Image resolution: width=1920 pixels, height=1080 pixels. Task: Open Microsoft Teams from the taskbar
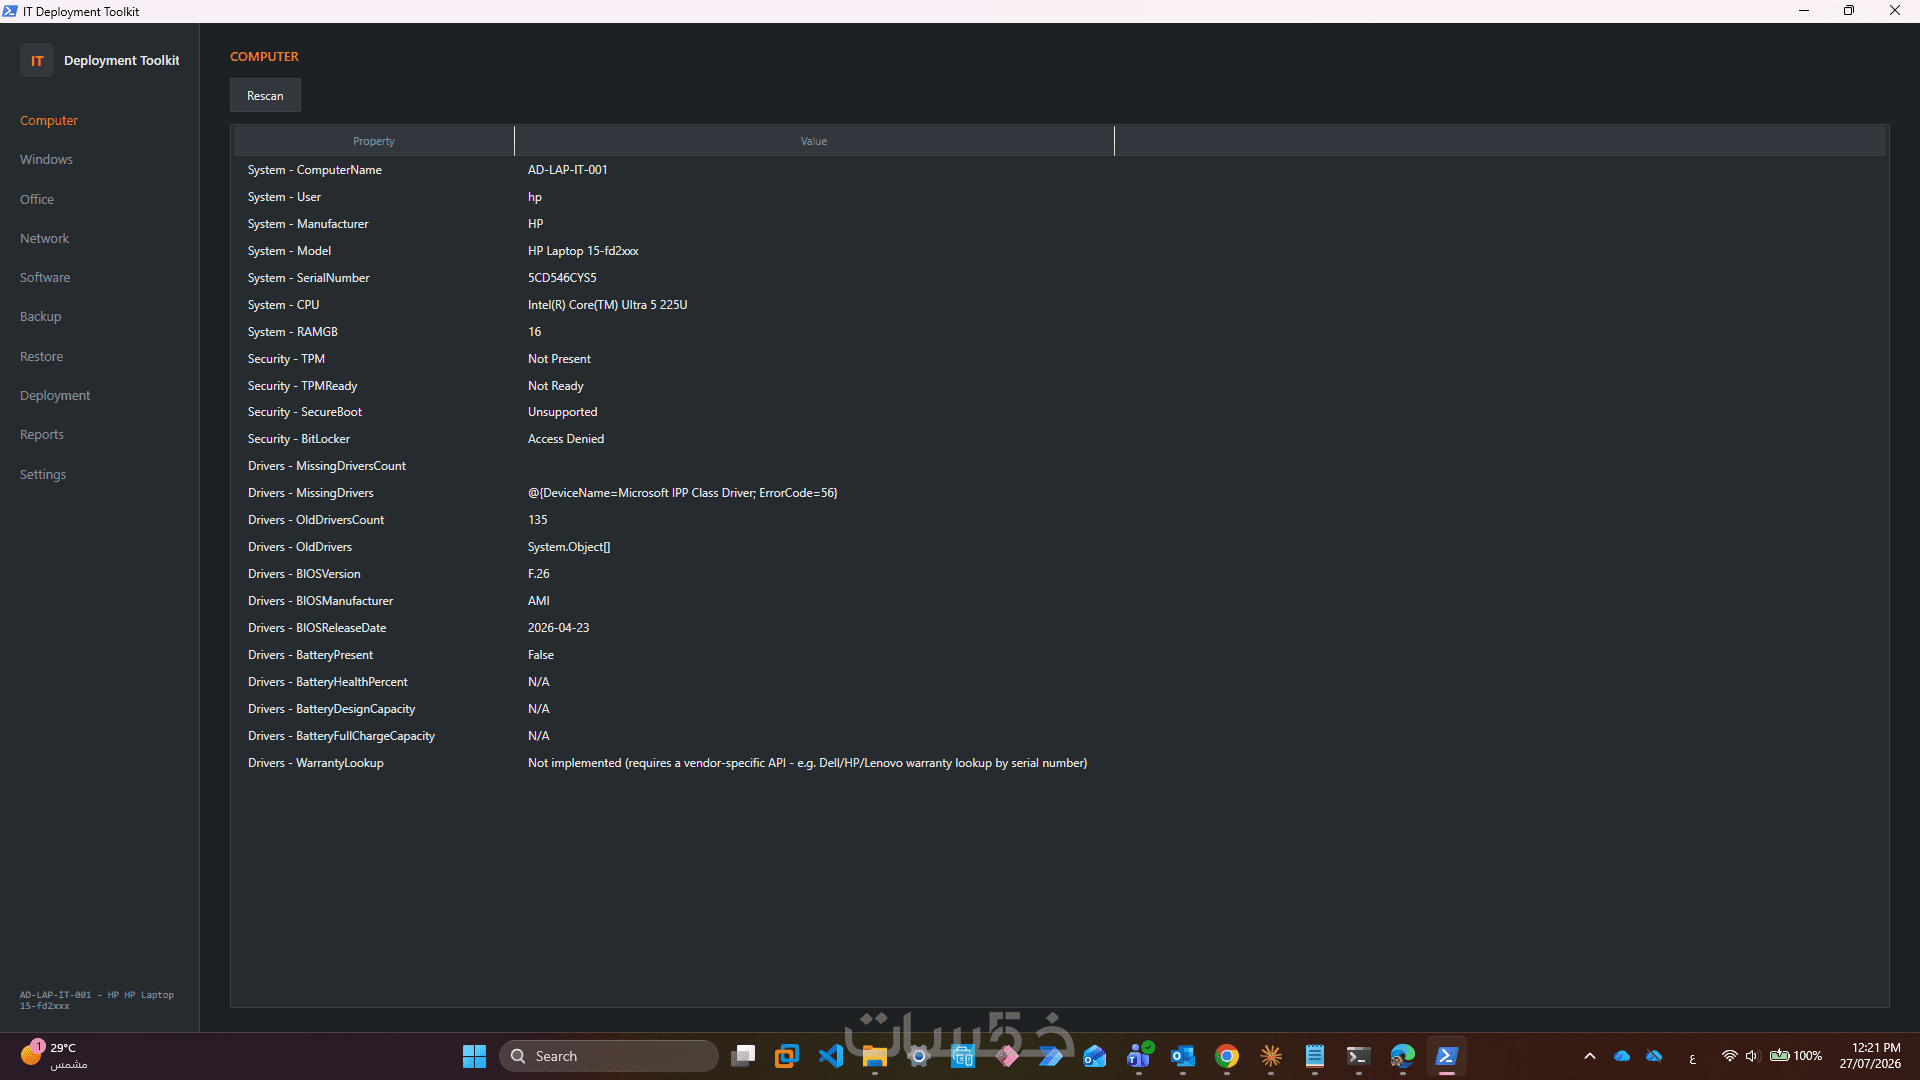[1139, 1056]
